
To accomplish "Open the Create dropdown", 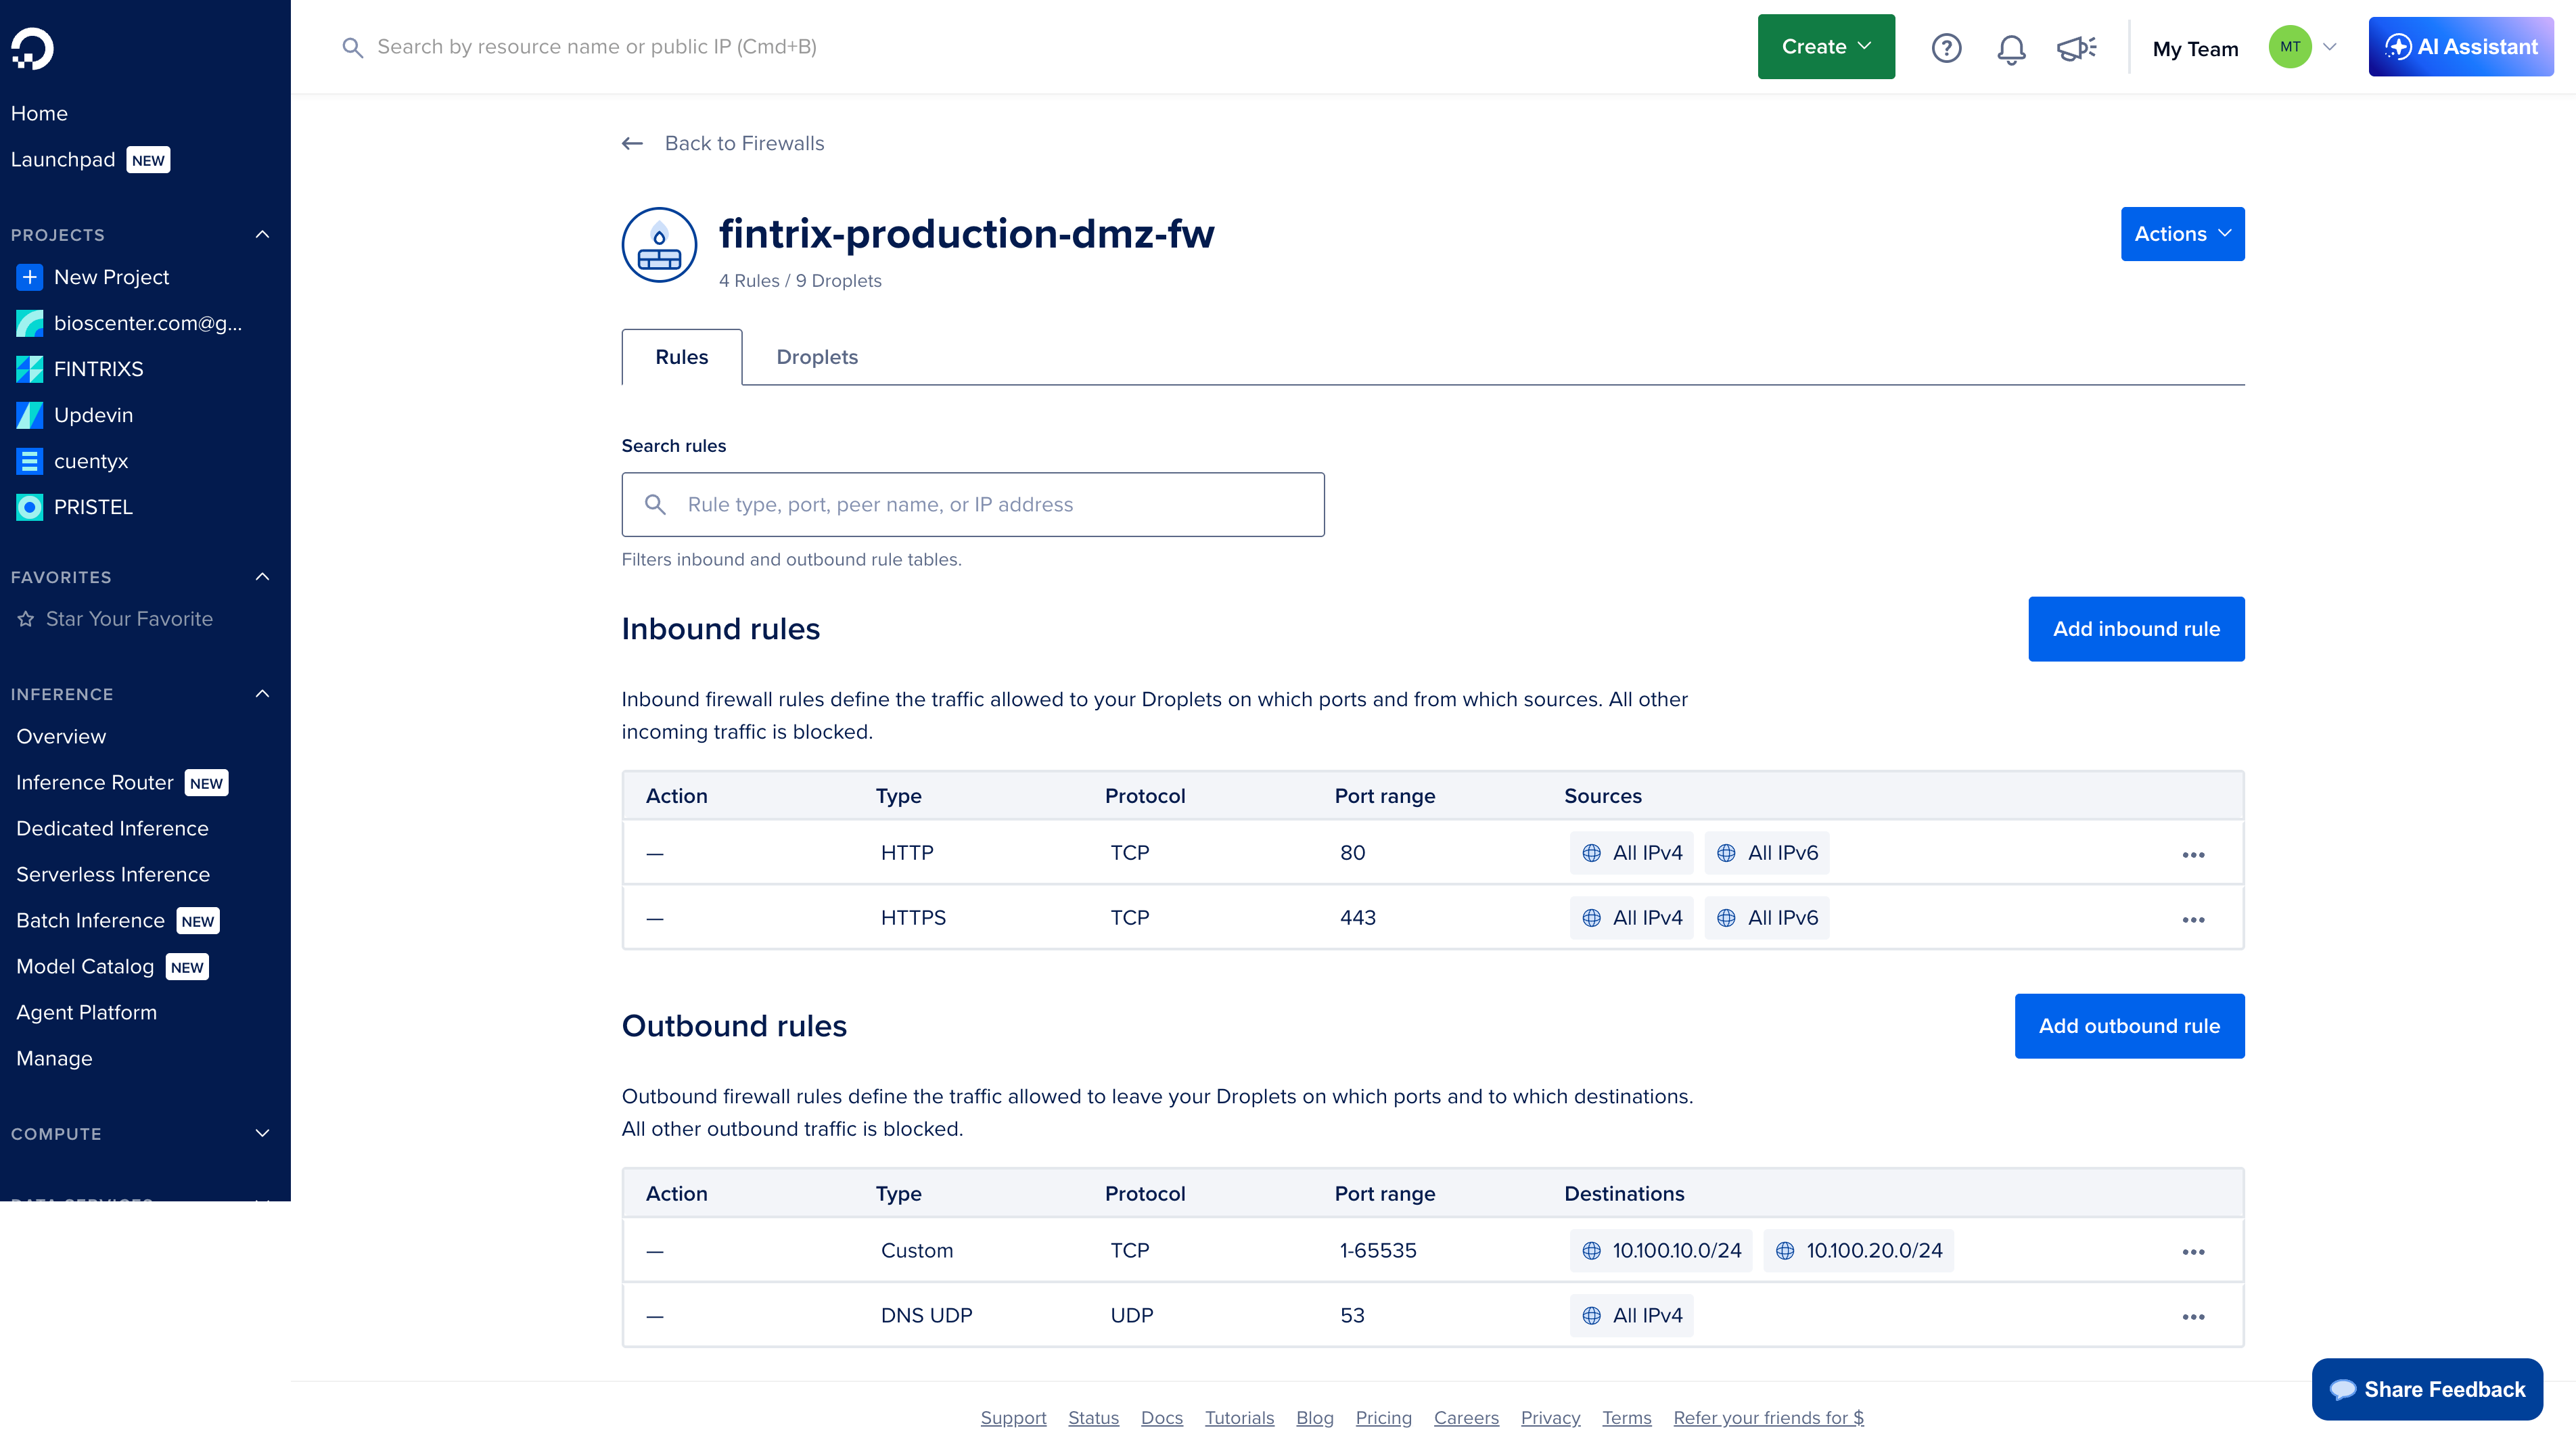I will tap(1826, 47).
